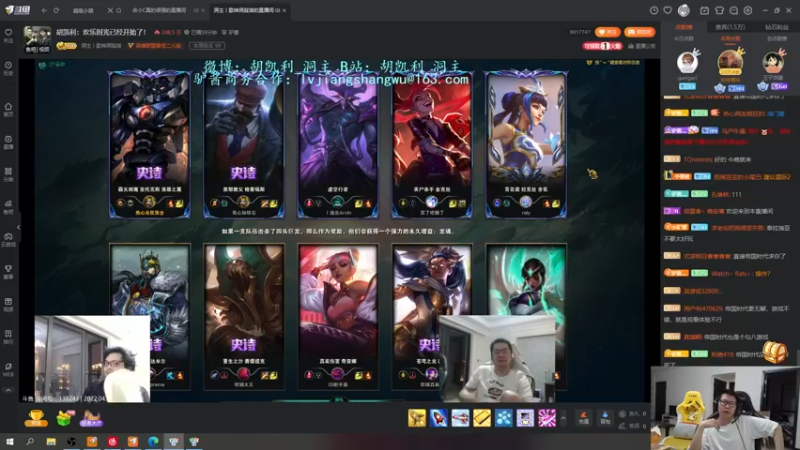
Task: Click the gold-crowned top ranked user avatar
Action: (x=730, y=61)
